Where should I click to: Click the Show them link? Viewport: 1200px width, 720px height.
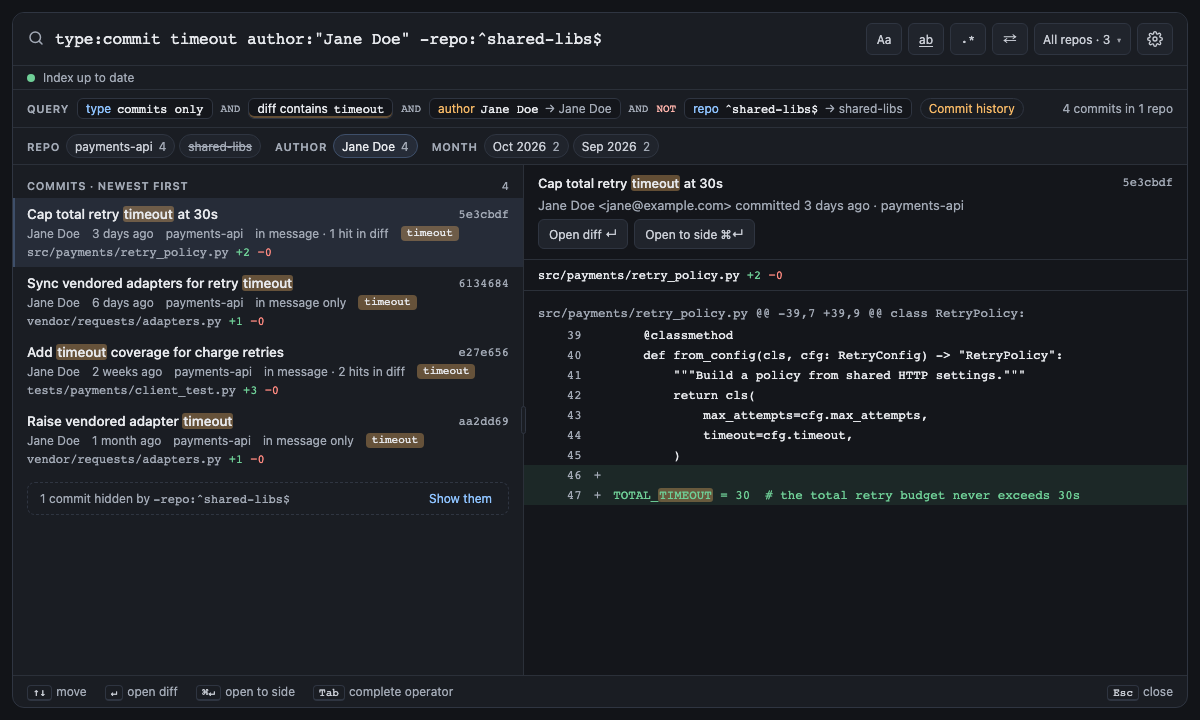tap(460, 499)
